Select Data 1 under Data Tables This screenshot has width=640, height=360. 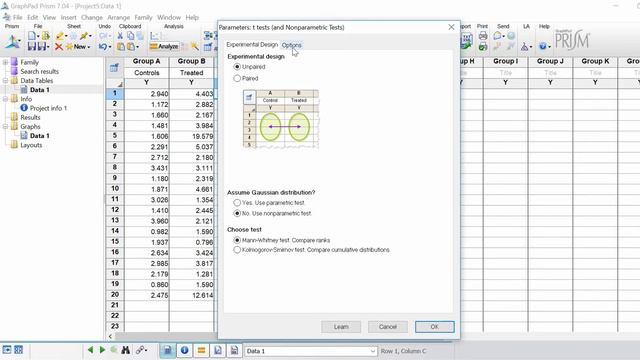pyautogui.click(x=40, y=90)
